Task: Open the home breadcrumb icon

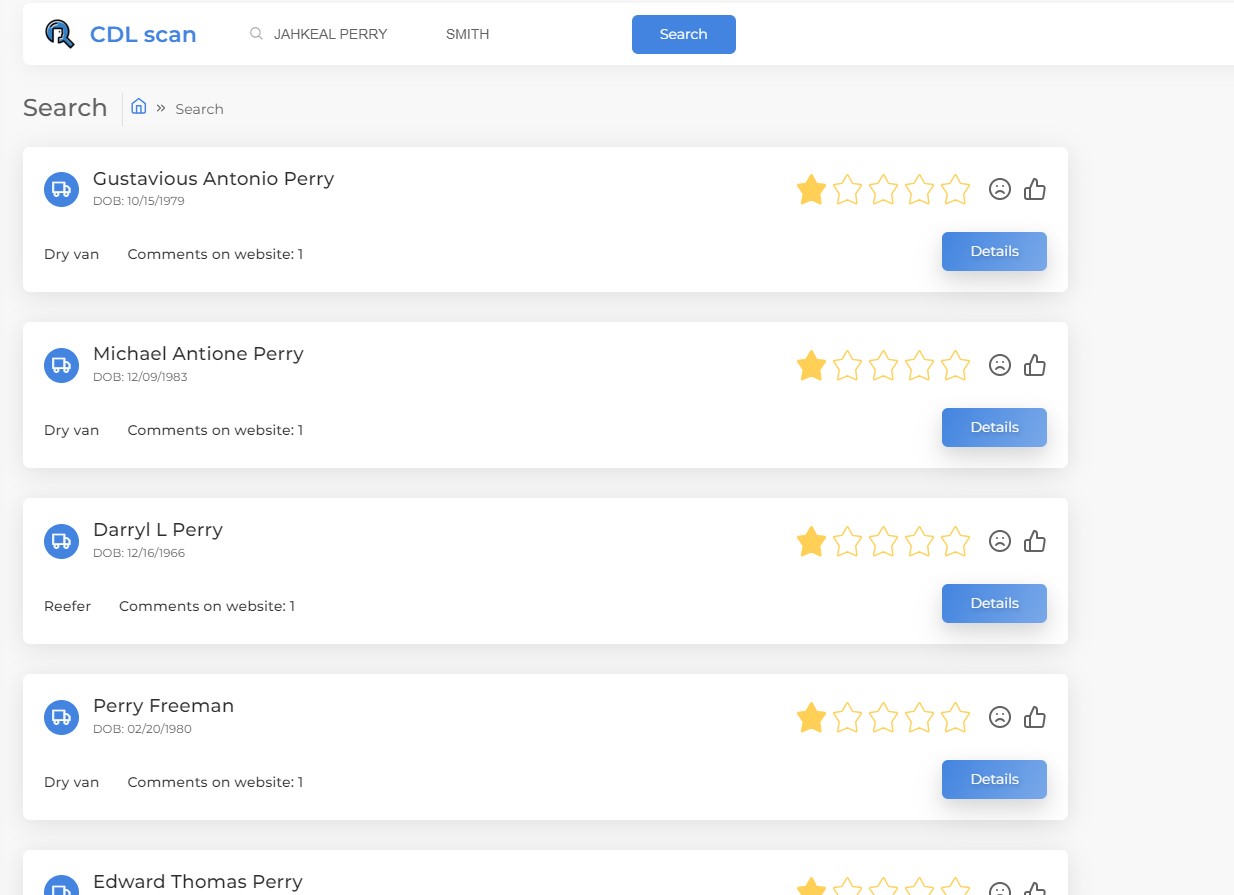Action: 139,107
